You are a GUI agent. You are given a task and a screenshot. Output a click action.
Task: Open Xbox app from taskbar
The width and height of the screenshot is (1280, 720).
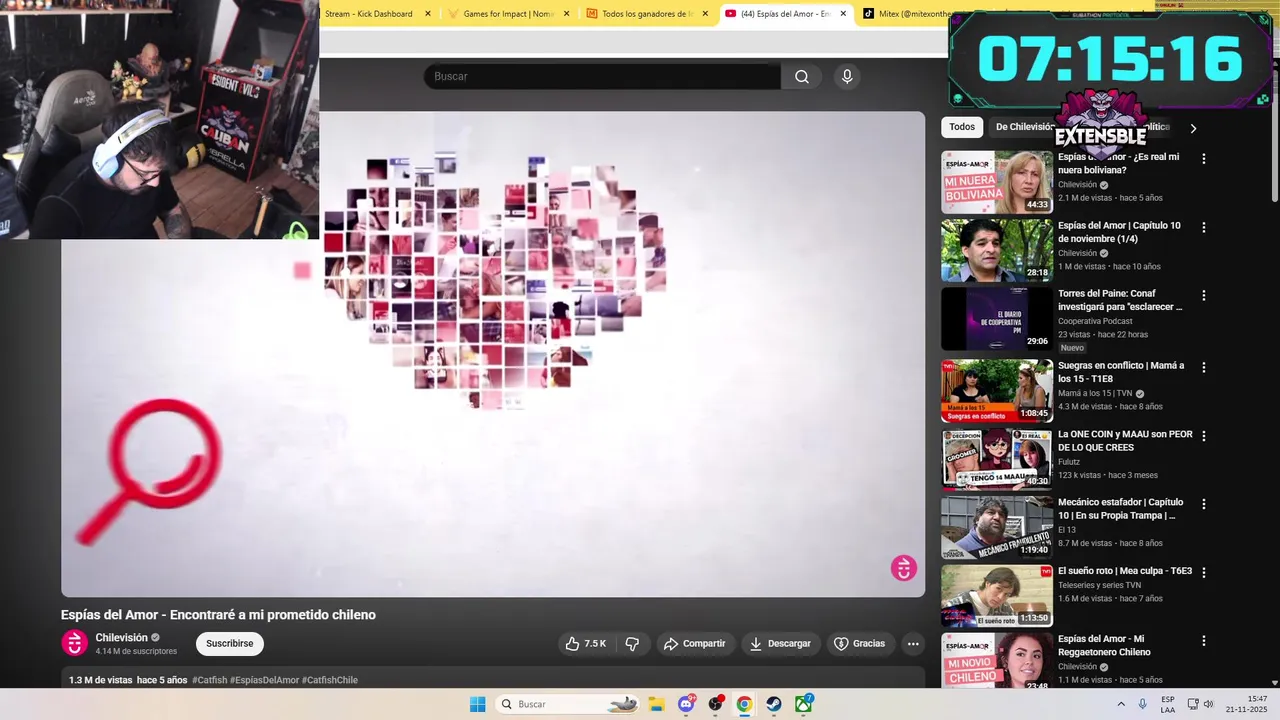pos(803,704)
